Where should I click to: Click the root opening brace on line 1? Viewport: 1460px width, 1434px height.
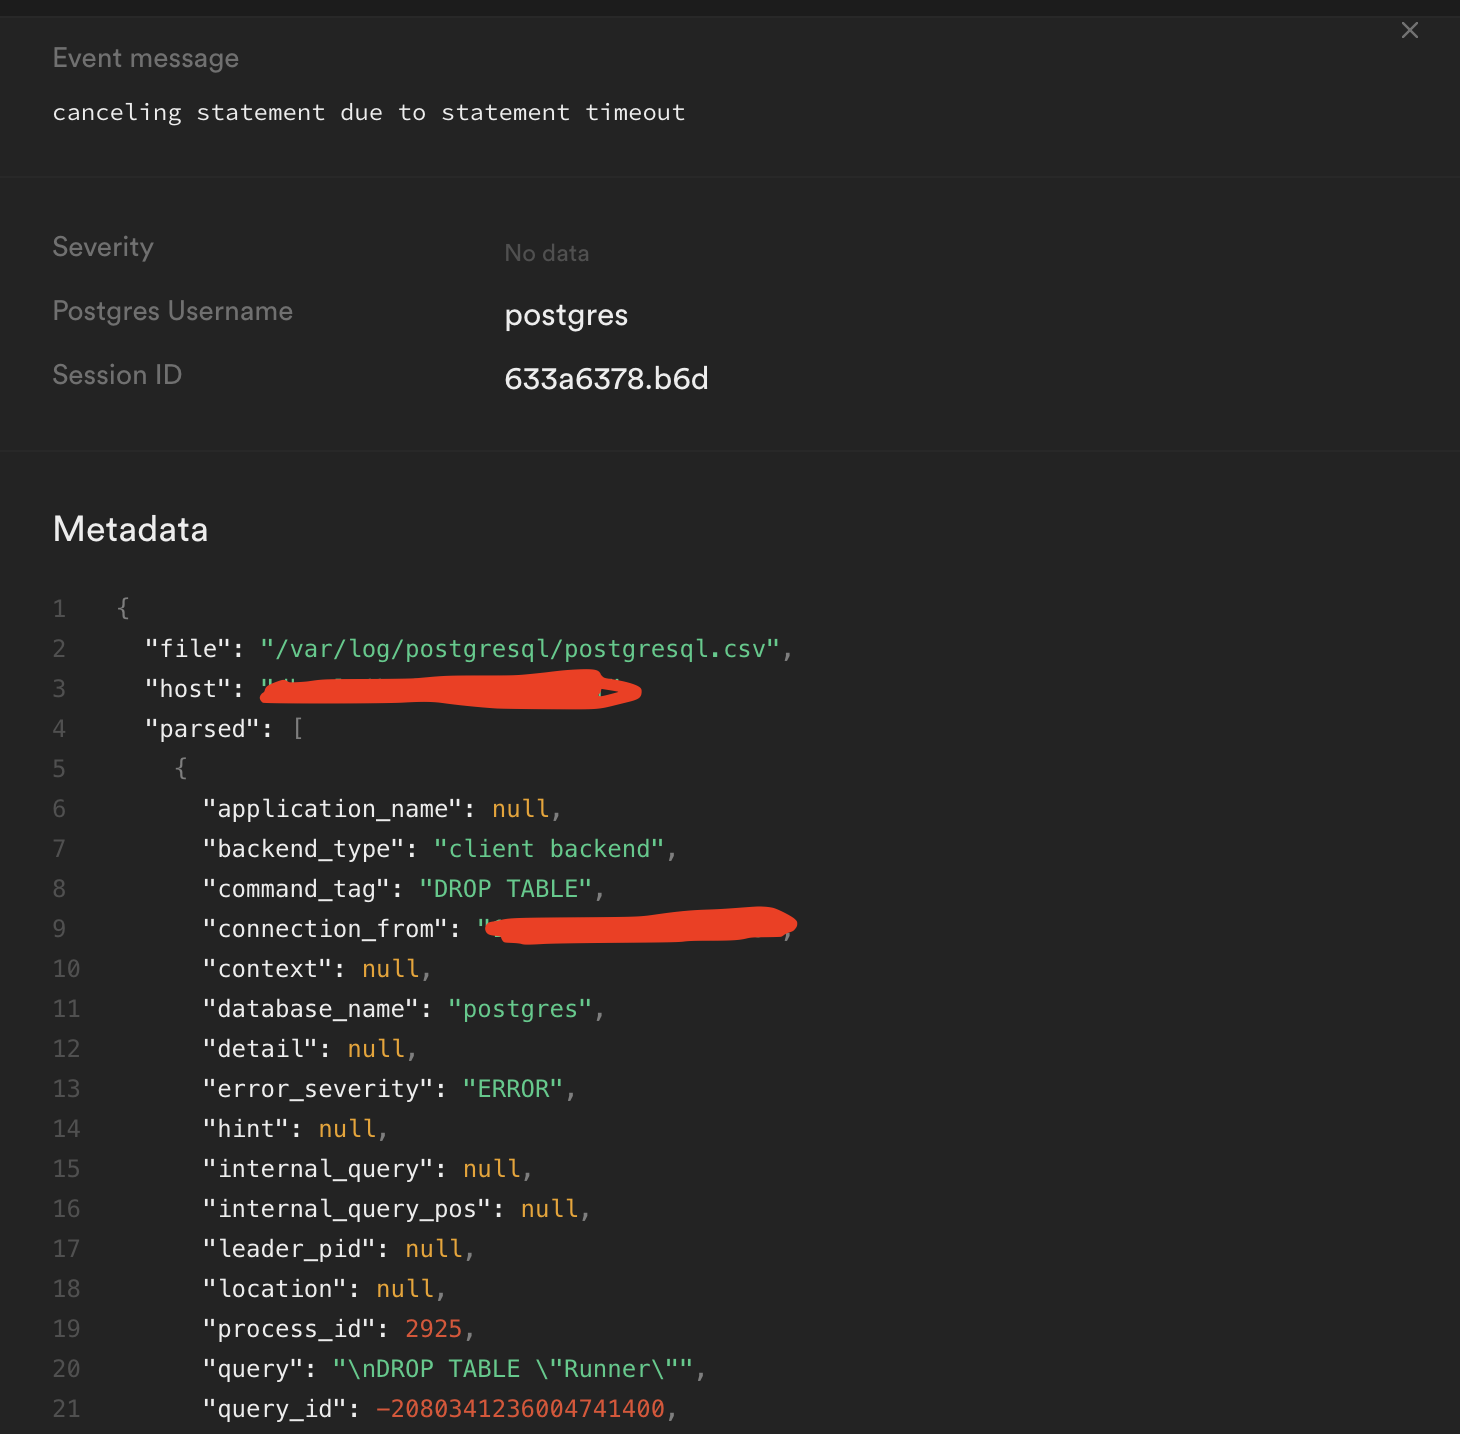pyautogui.click(x=123, y=608)
